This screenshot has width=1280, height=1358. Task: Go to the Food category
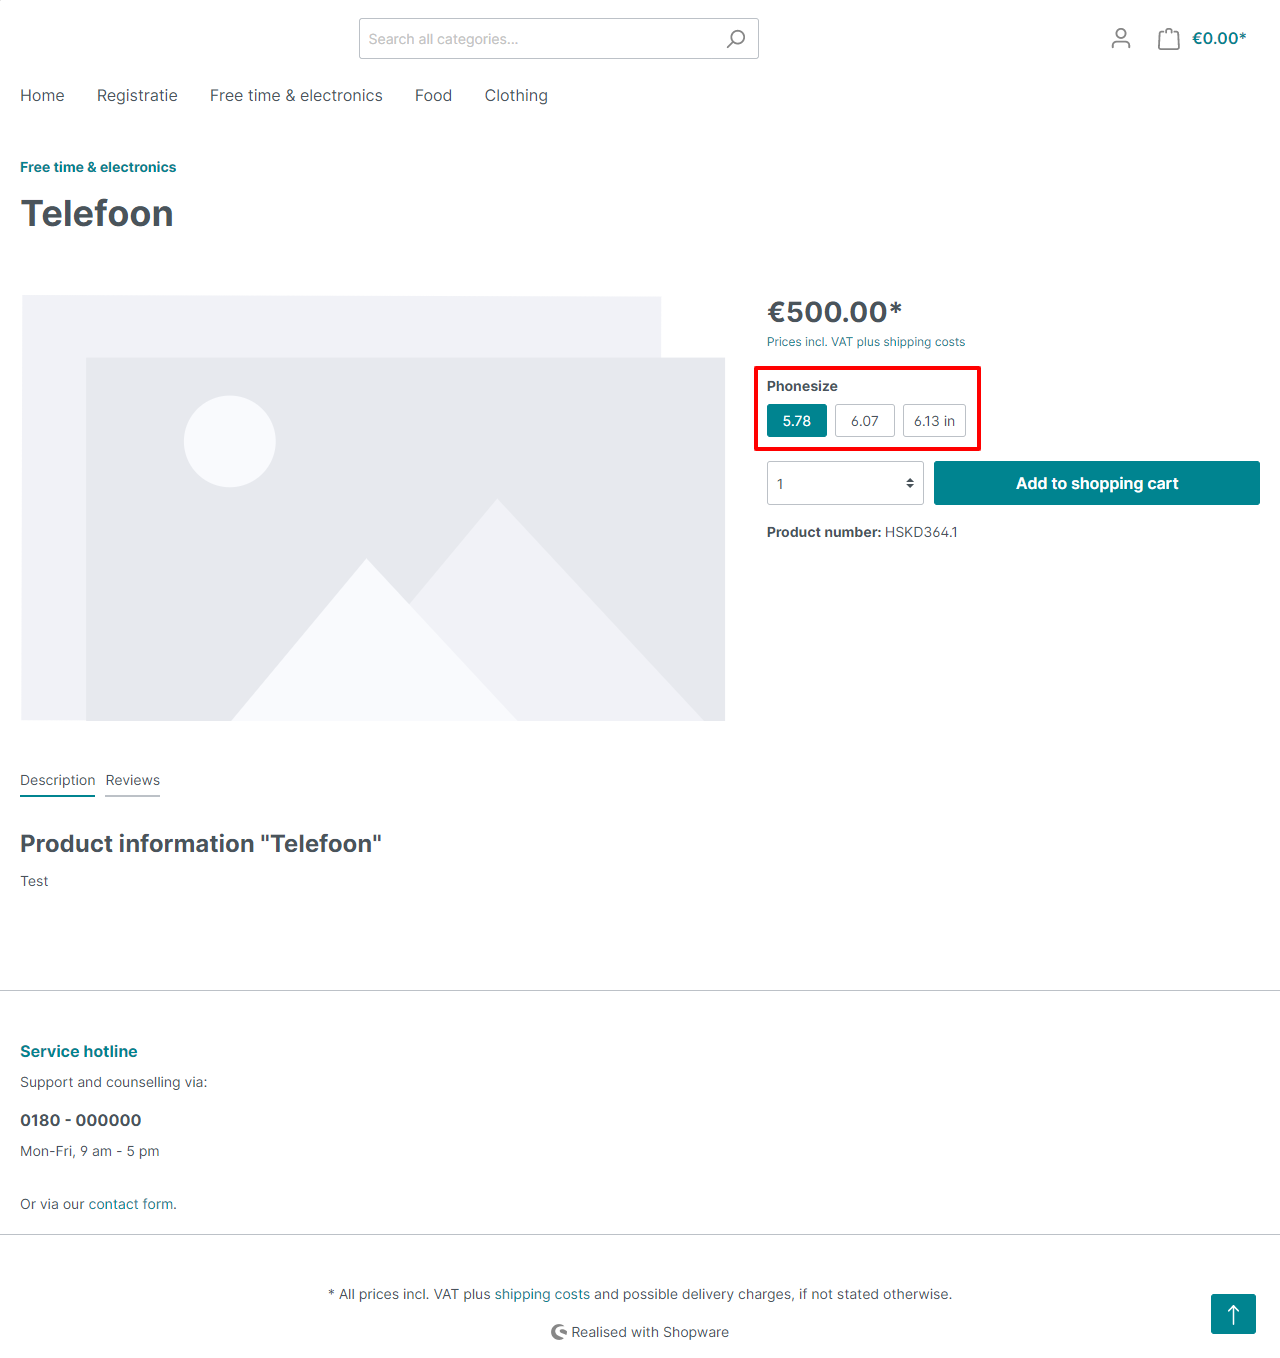point(433,96)
